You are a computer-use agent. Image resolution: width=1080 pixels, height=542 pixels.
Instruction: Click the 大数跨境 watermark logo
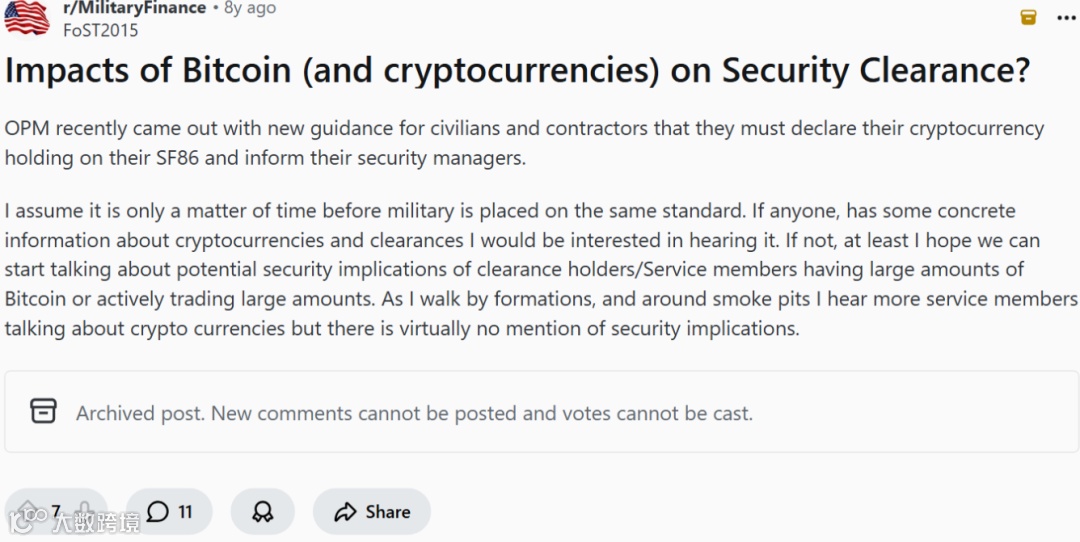click(75, 521)
